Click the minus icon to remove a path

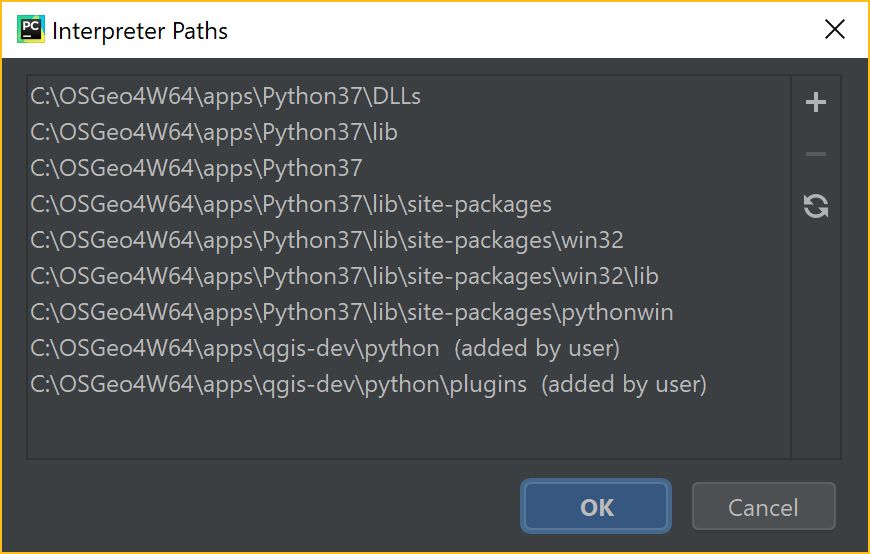pos(816,154)
